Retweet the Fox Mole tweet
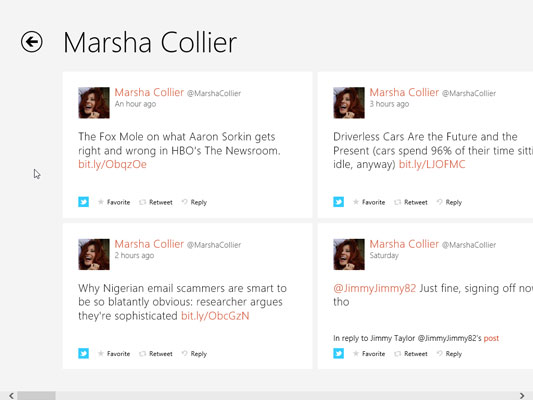The width and height of the screenshot is (533, 400). click(156, 202)
